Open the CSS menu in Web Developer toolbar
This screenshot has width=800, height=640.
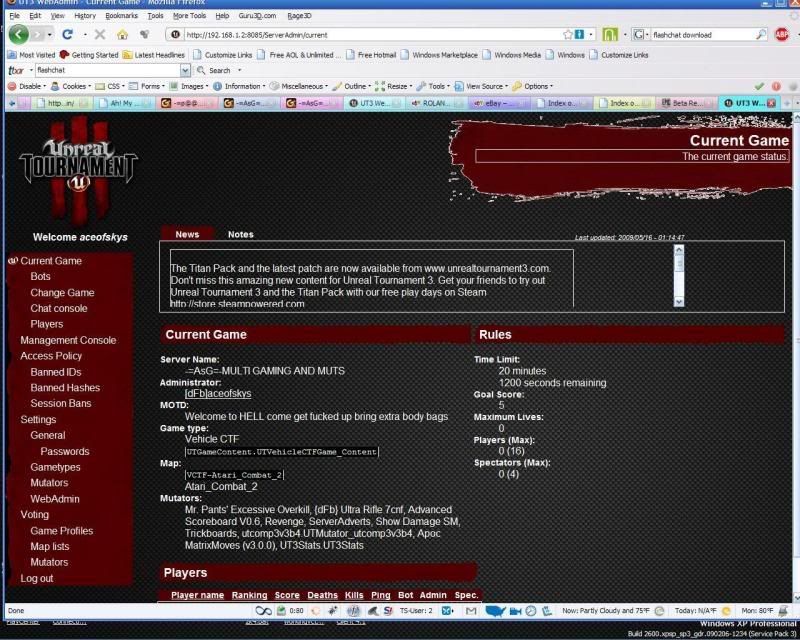110,86
